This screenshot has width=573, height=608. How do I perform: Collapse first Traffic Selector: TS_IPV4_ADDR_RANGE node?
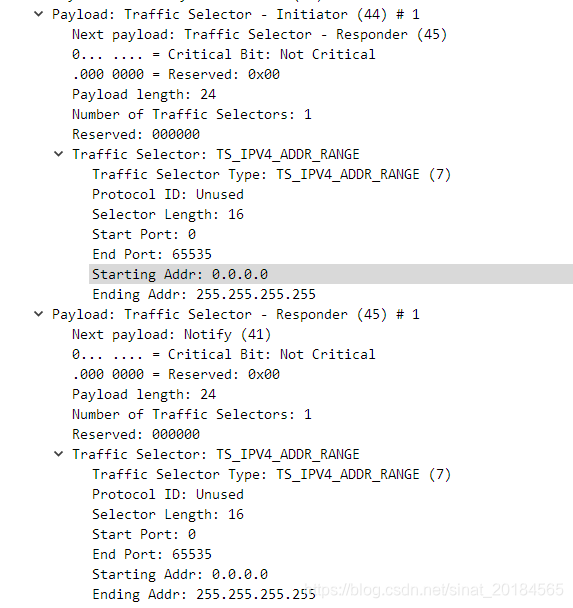pyautogui.click(x=59, y=154)
